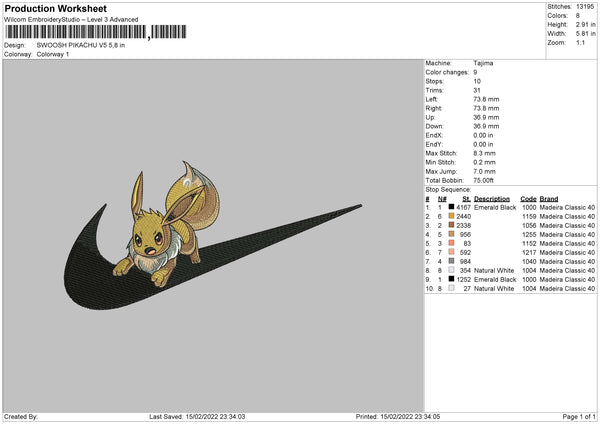Click the "Color changes:" label

tap(447, 72)
